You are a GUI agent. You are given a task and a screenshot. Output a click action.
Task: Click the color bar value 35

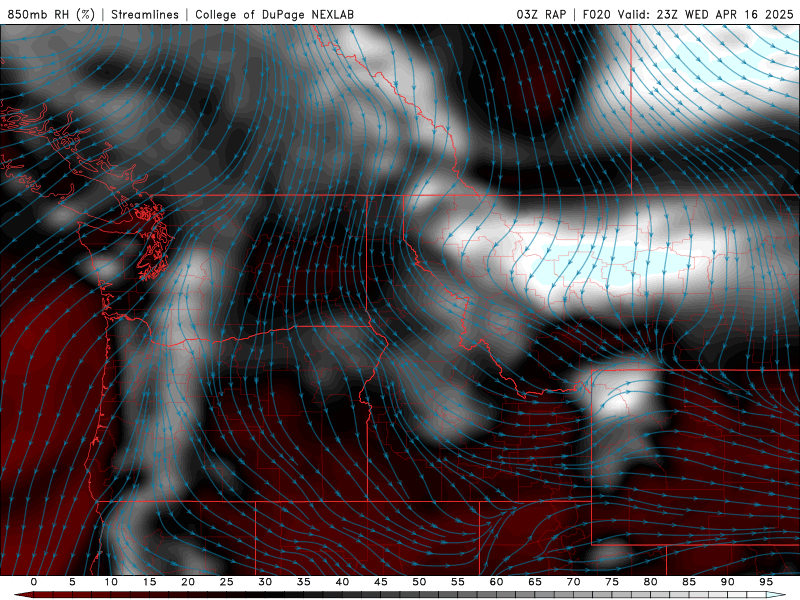pyautogui.click(x=304, y=582)
